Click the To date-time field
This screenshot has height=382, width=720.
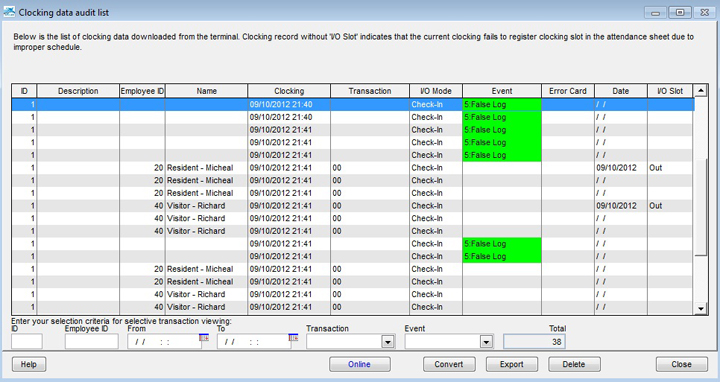click(253, 342)
